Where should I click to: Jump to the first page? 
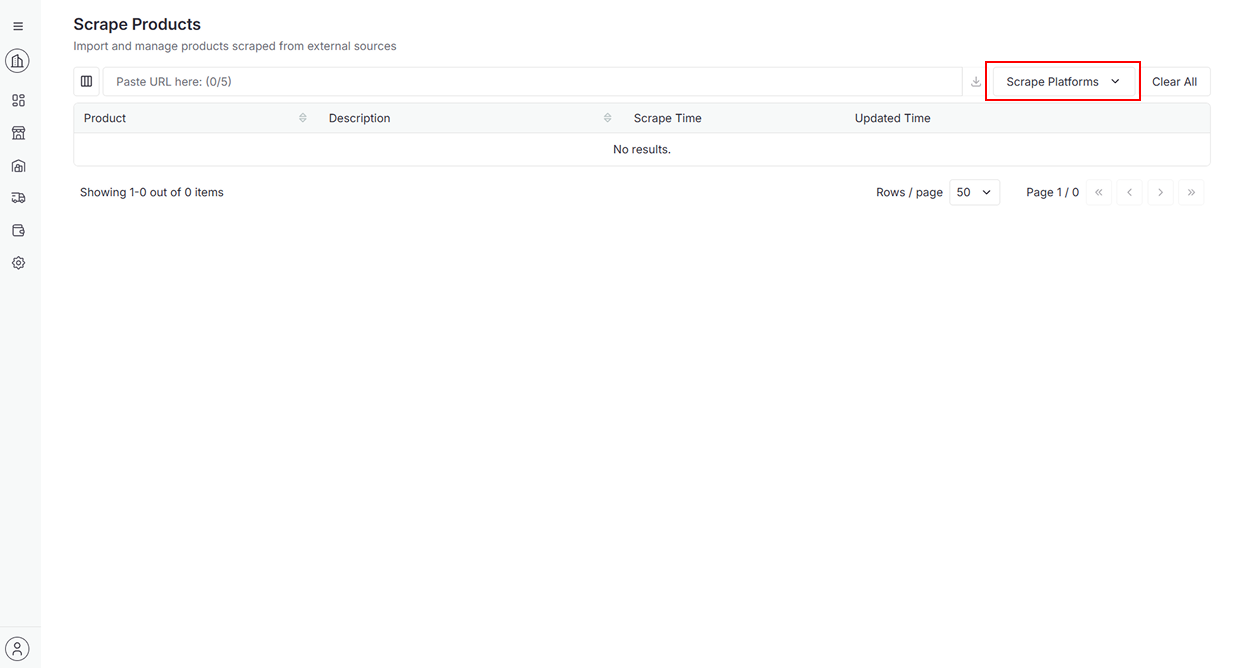coord(1098,192)
